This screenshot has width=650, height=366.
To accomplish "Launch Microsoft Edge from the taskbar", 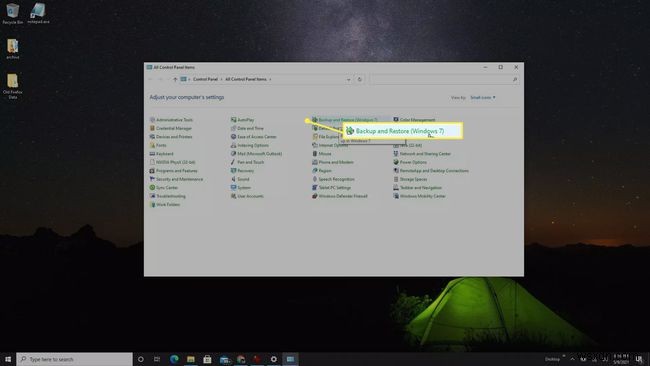I will point(174,359).
